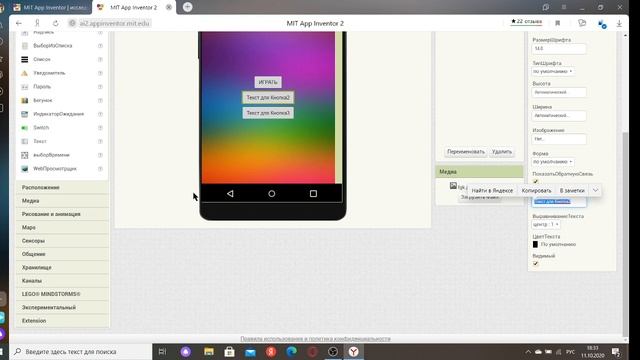Select the Пароль component icon

coord(25,87)
